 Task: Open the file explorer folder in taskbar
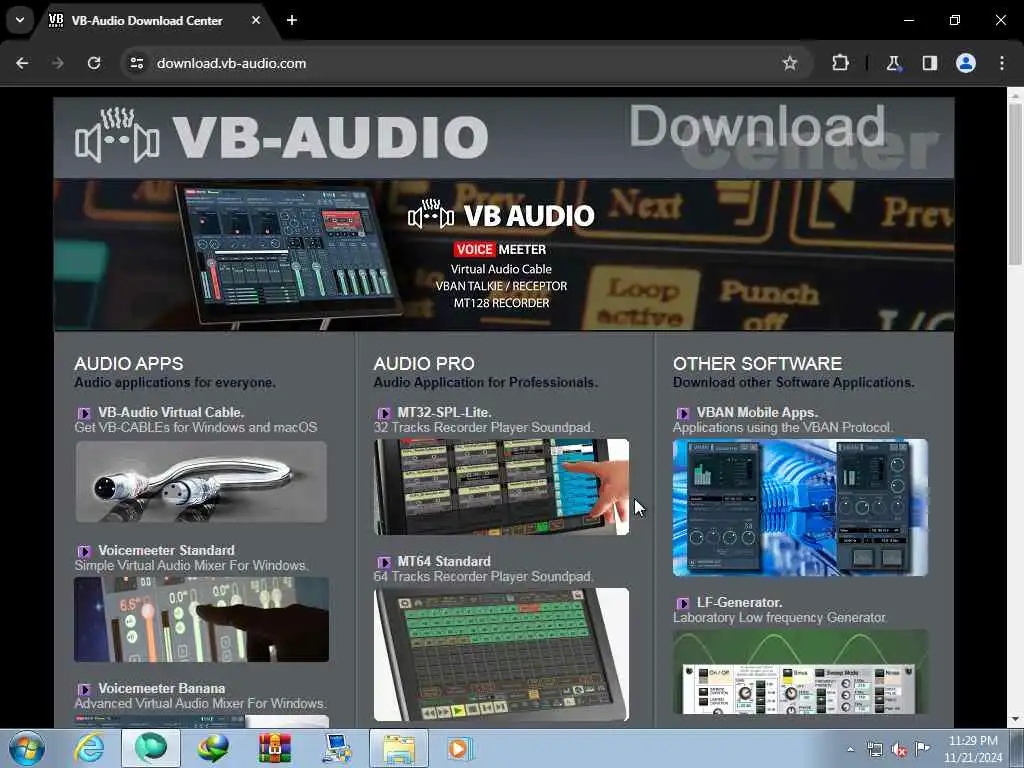click(398, 748)
